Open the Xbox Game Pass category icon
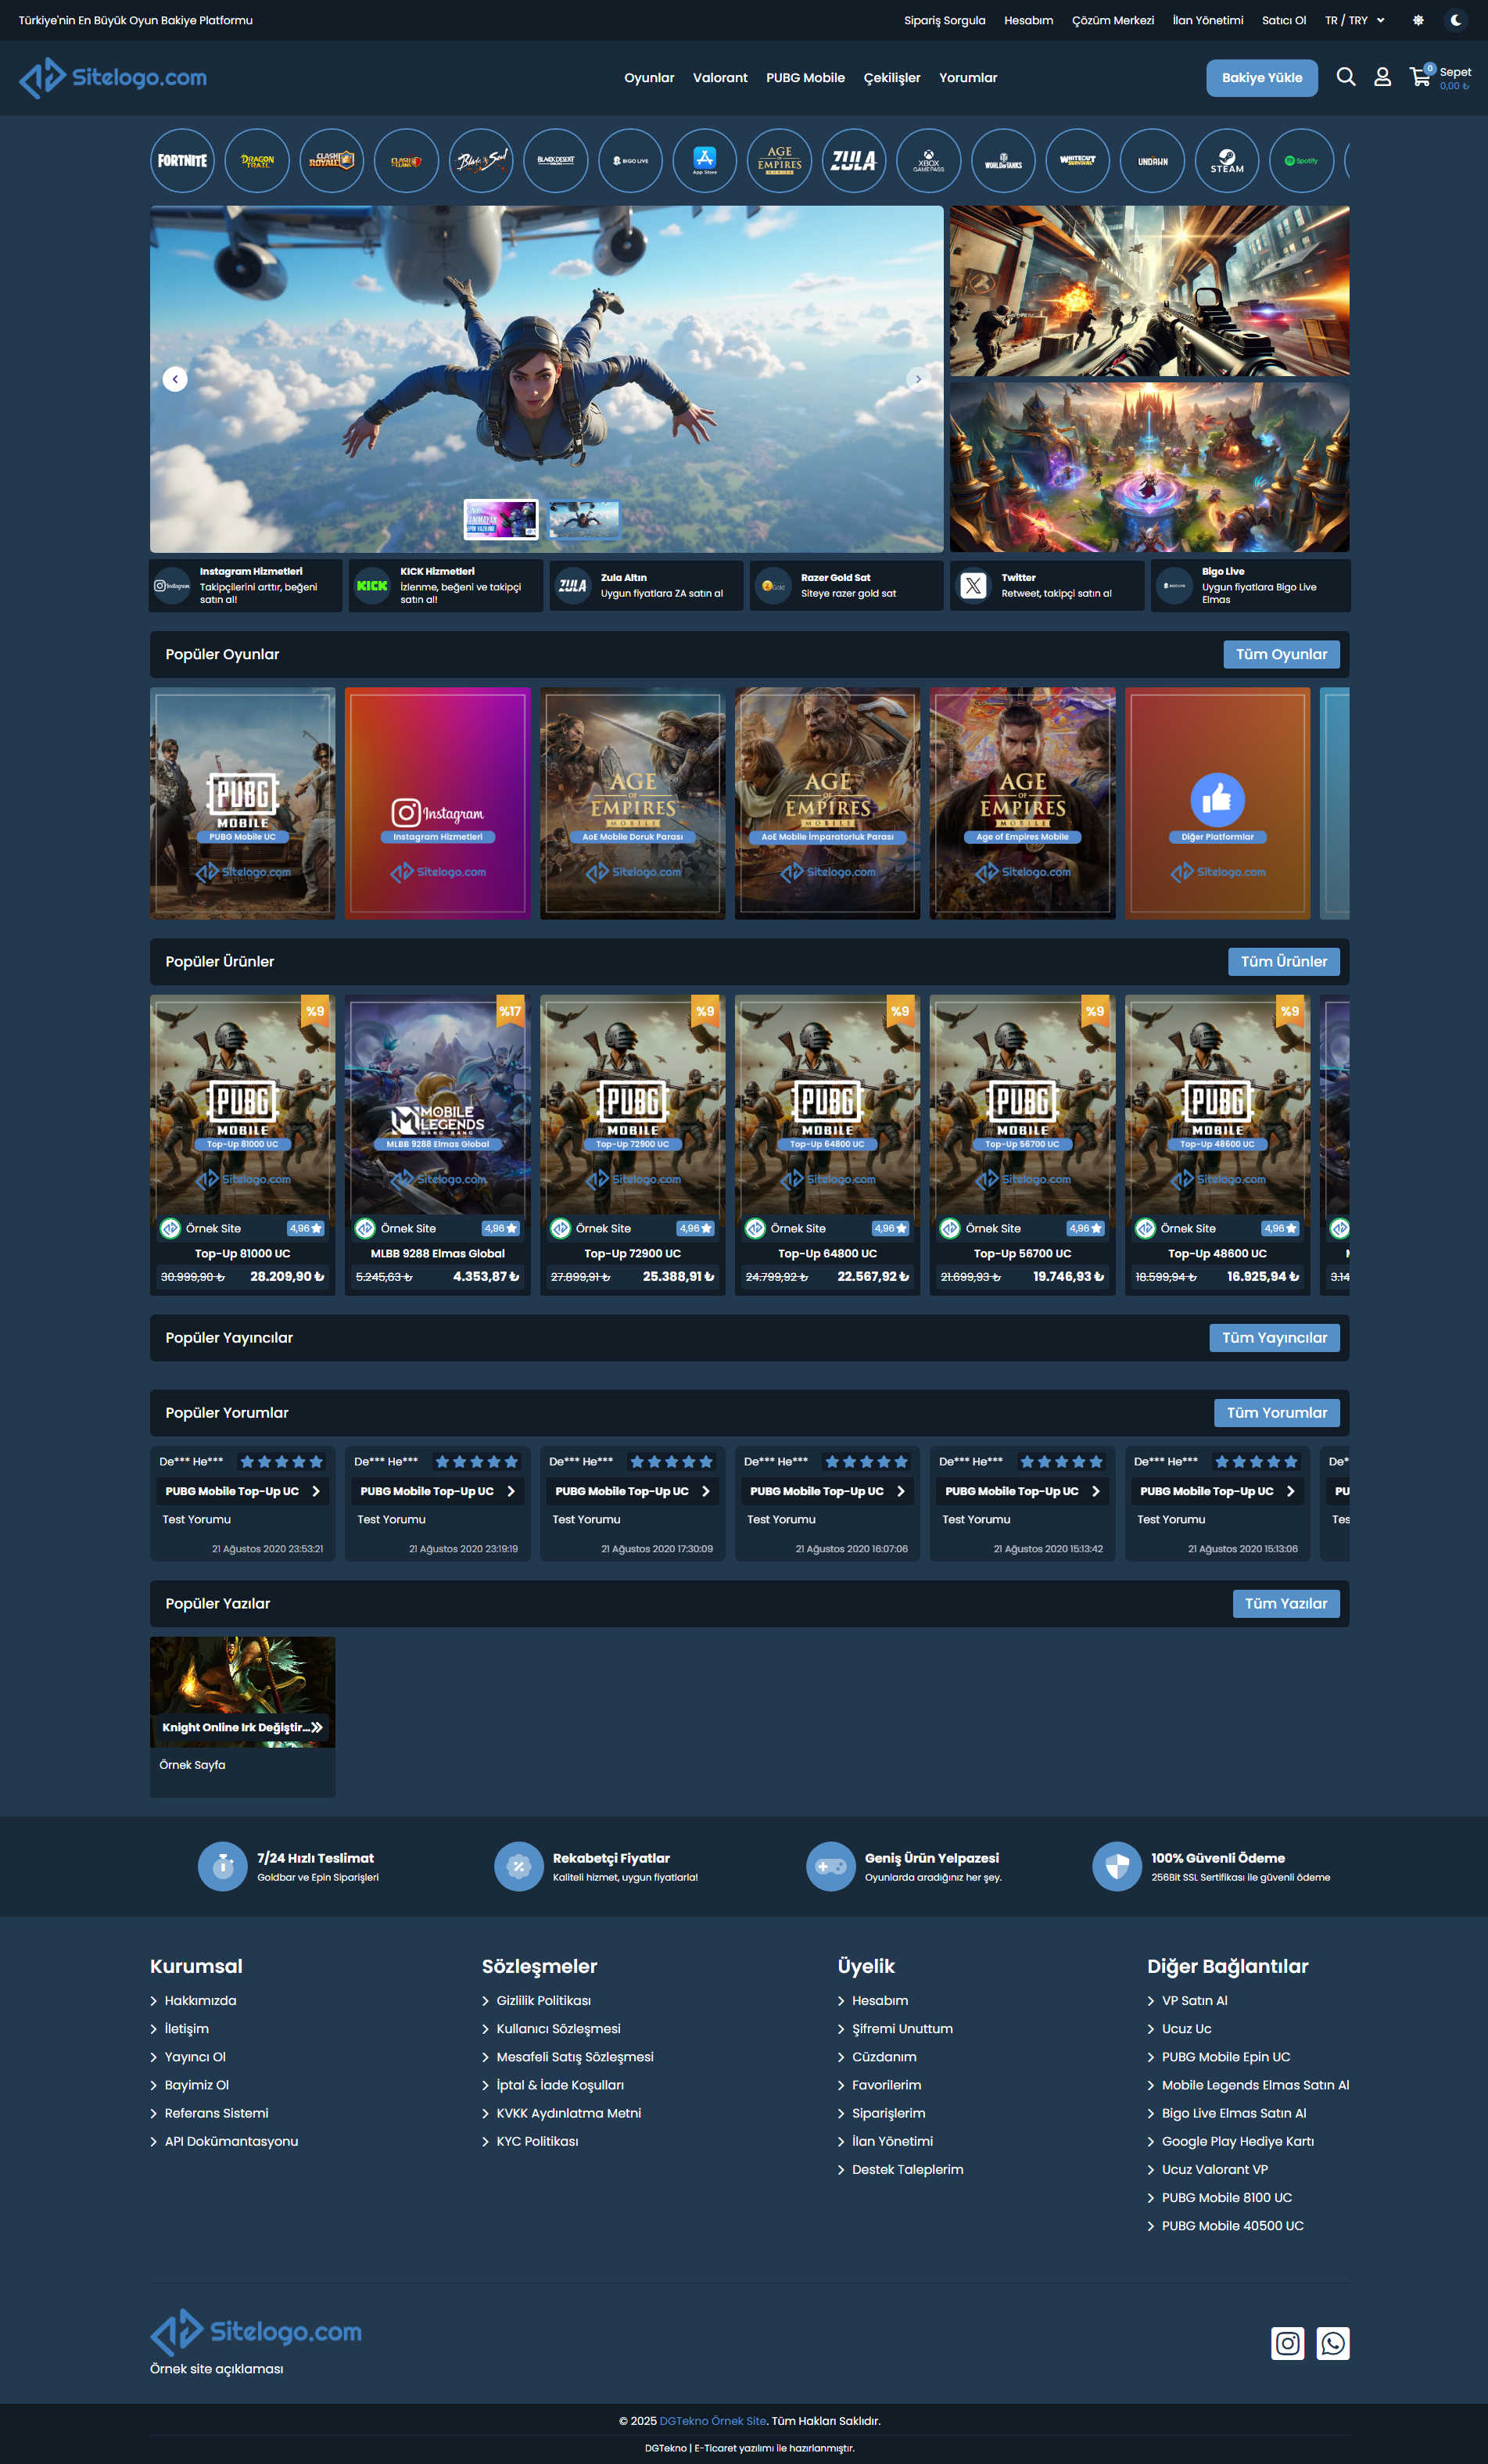 click(929, 160)
